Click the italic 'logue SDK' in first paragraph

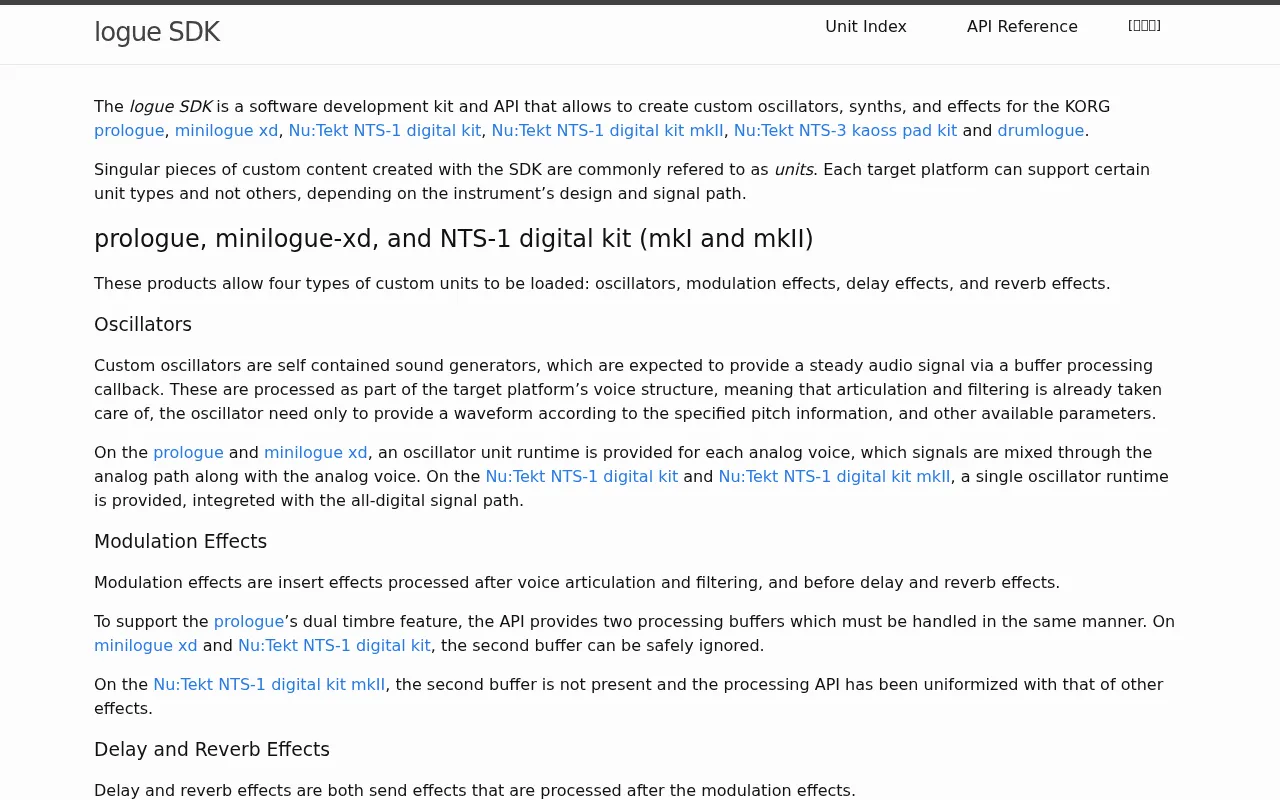point(171,107)
